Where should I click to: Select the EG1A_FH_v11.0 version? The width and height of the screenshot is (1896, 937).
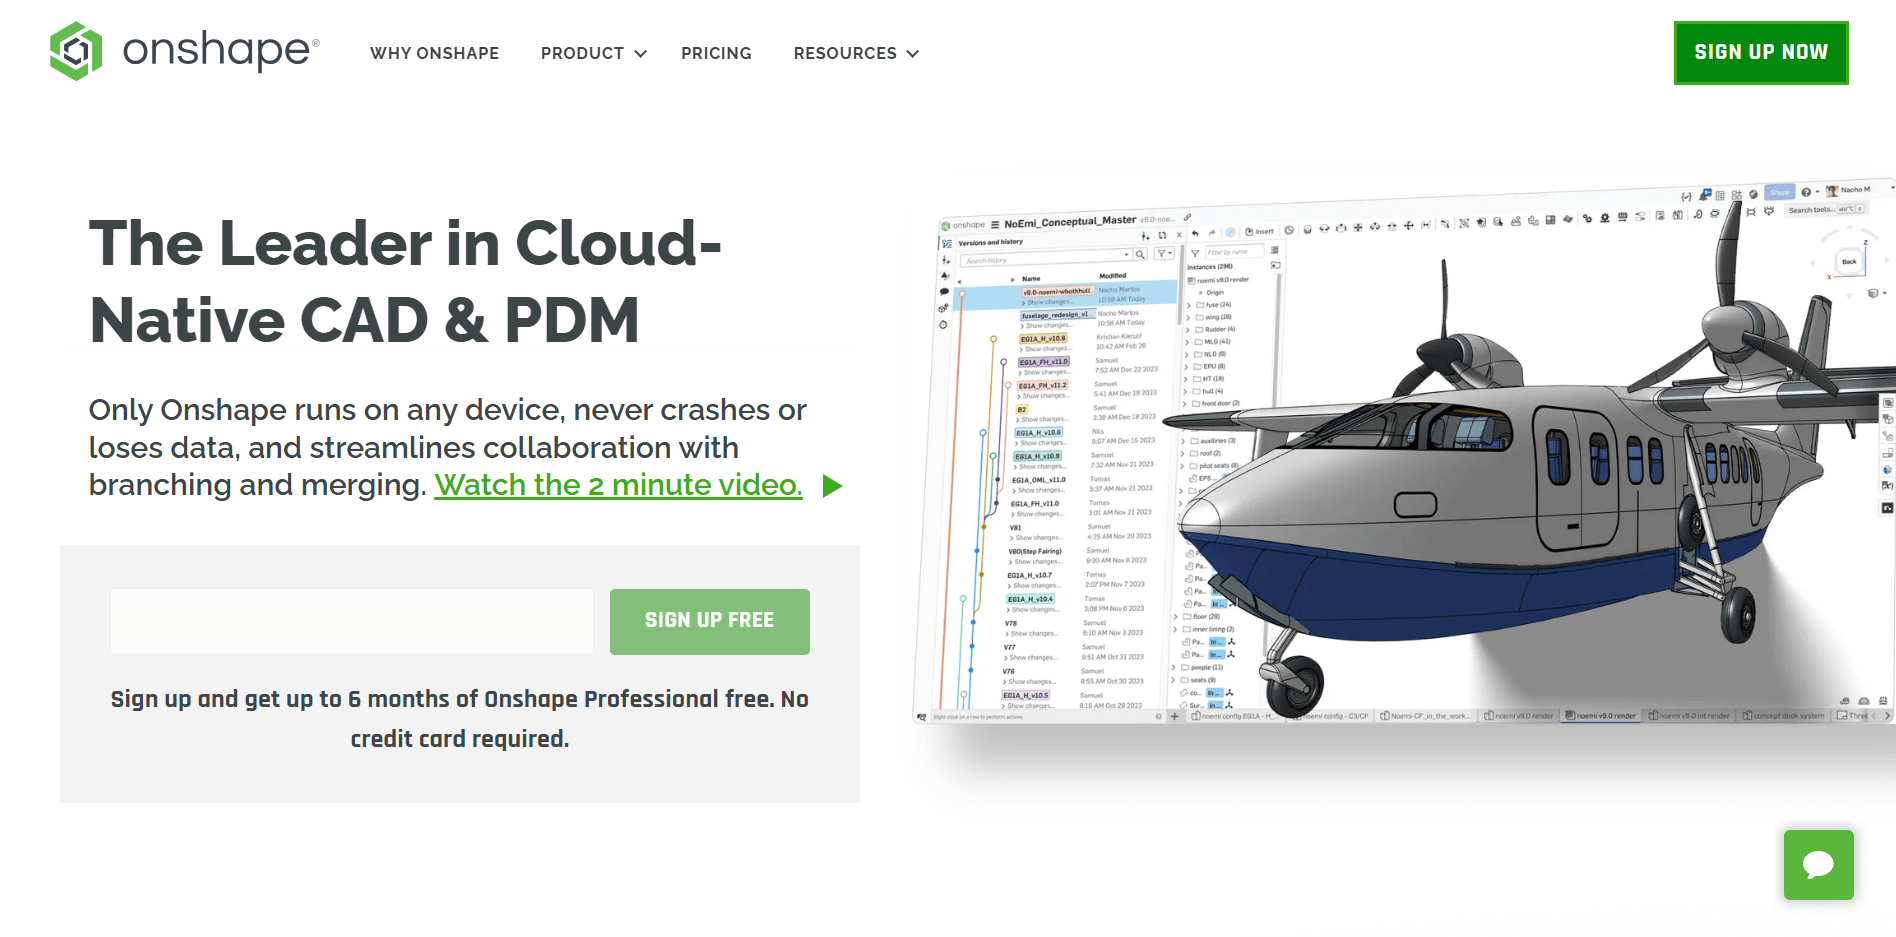tap(1044, 362)
